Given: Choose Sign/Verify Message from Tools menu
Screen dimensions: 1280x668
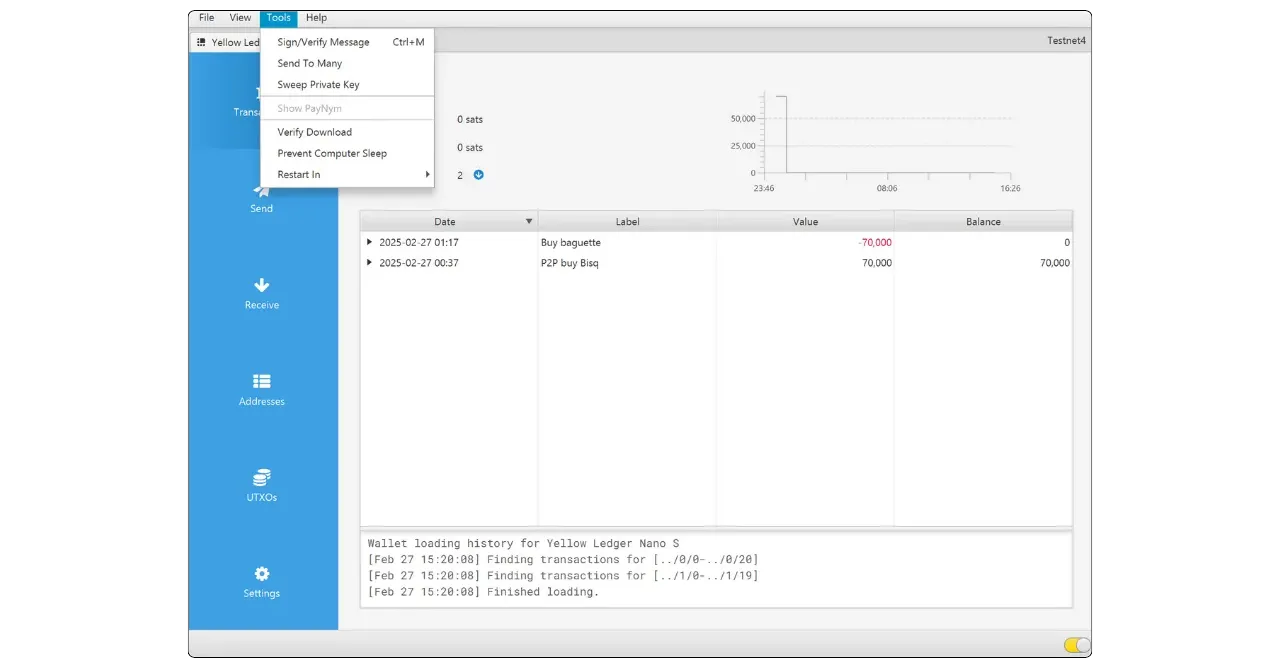Looking at the screenshot, I should (x=323, y=42).
